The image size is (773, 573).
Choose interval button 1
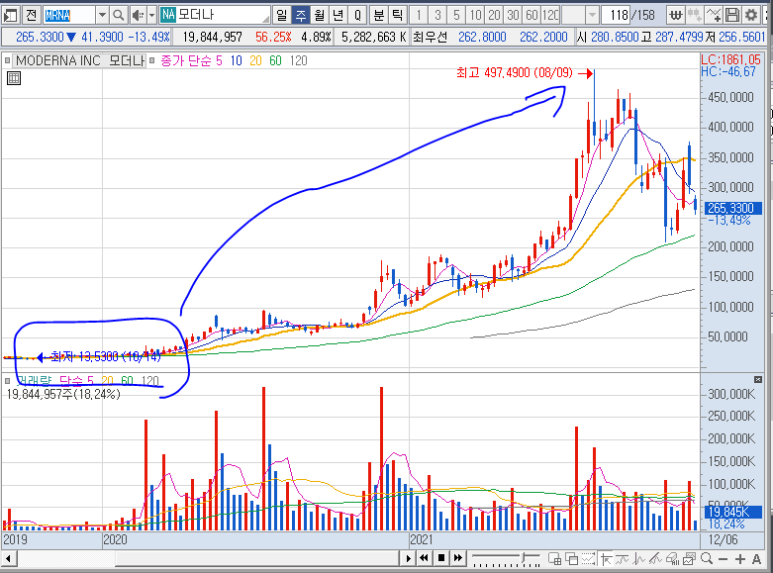pos(419,15)
